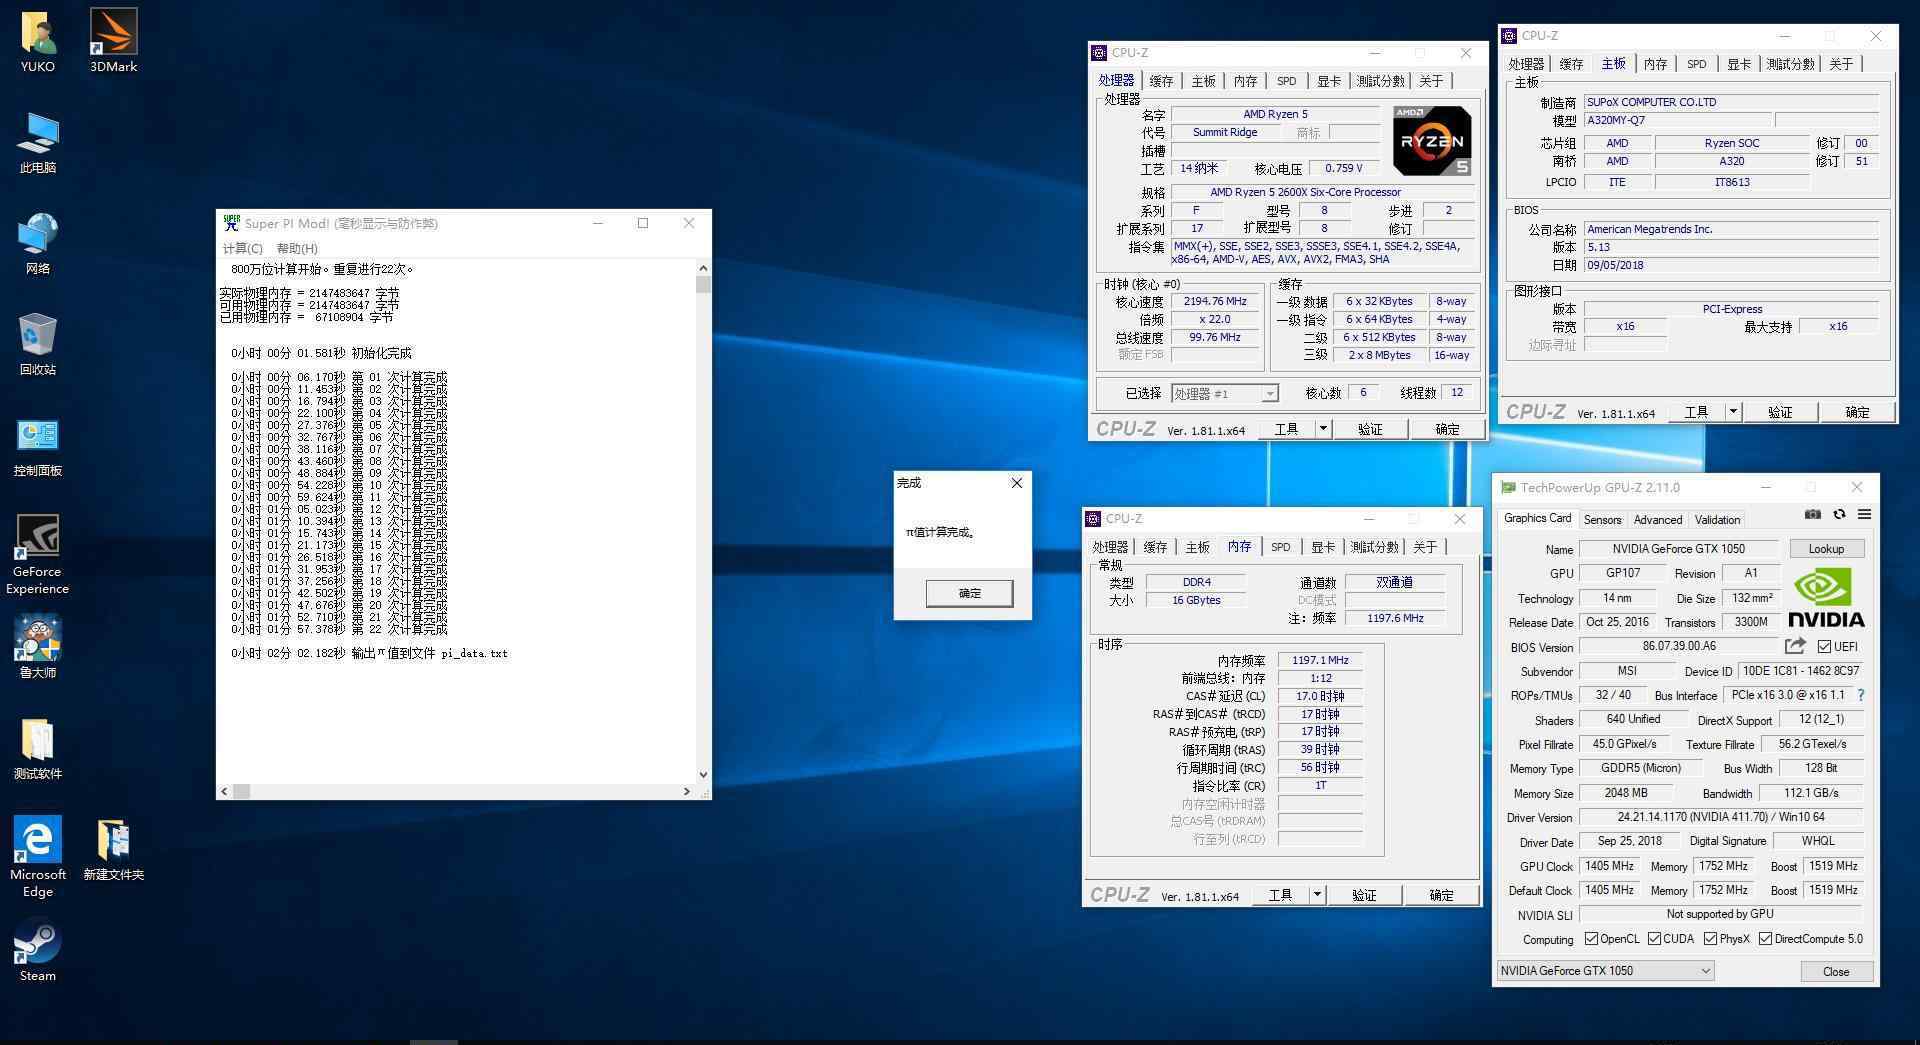Click 验证 in the CPU-Z mainboard window

click(1780, 412)
